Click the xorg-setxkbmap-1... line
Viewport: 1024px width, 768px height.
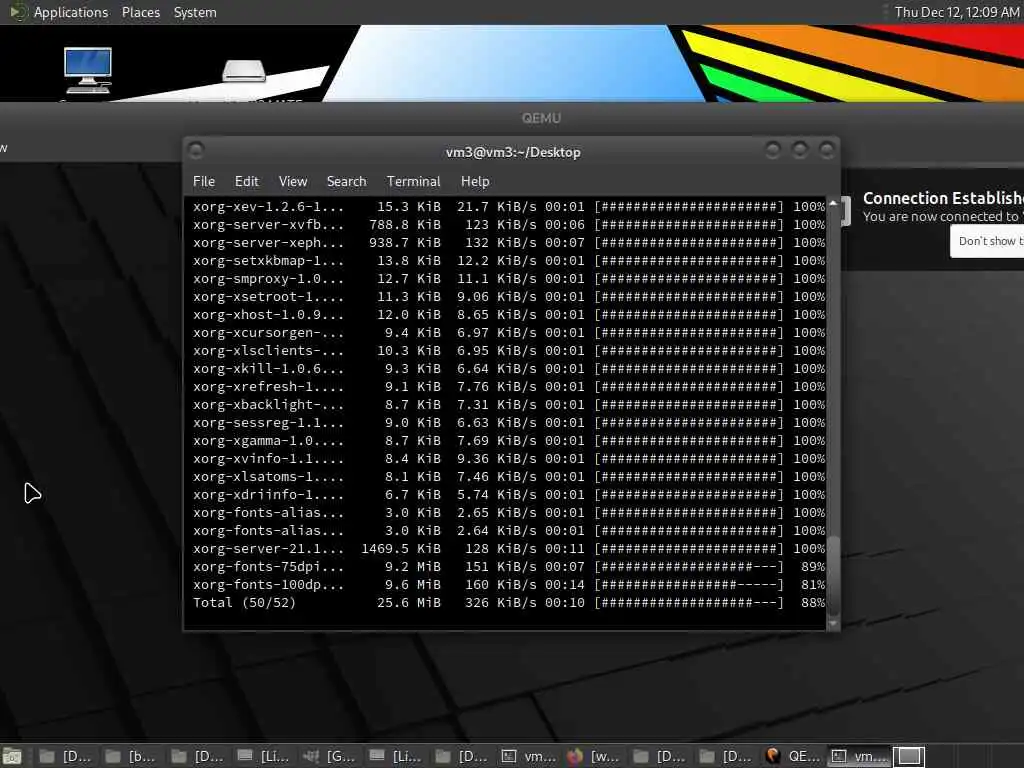click(x=509, y=261)
